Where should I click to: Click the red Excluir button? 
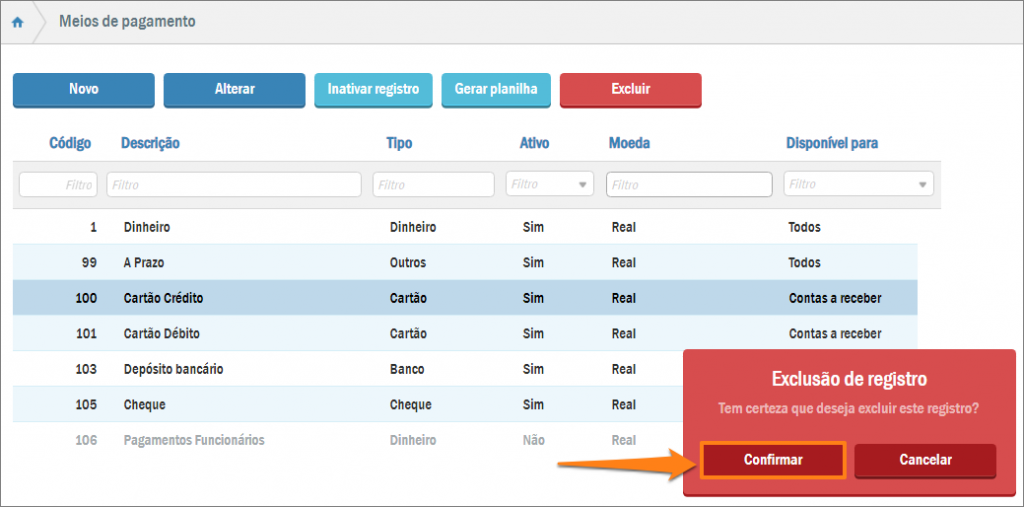[x=630, y=89]
